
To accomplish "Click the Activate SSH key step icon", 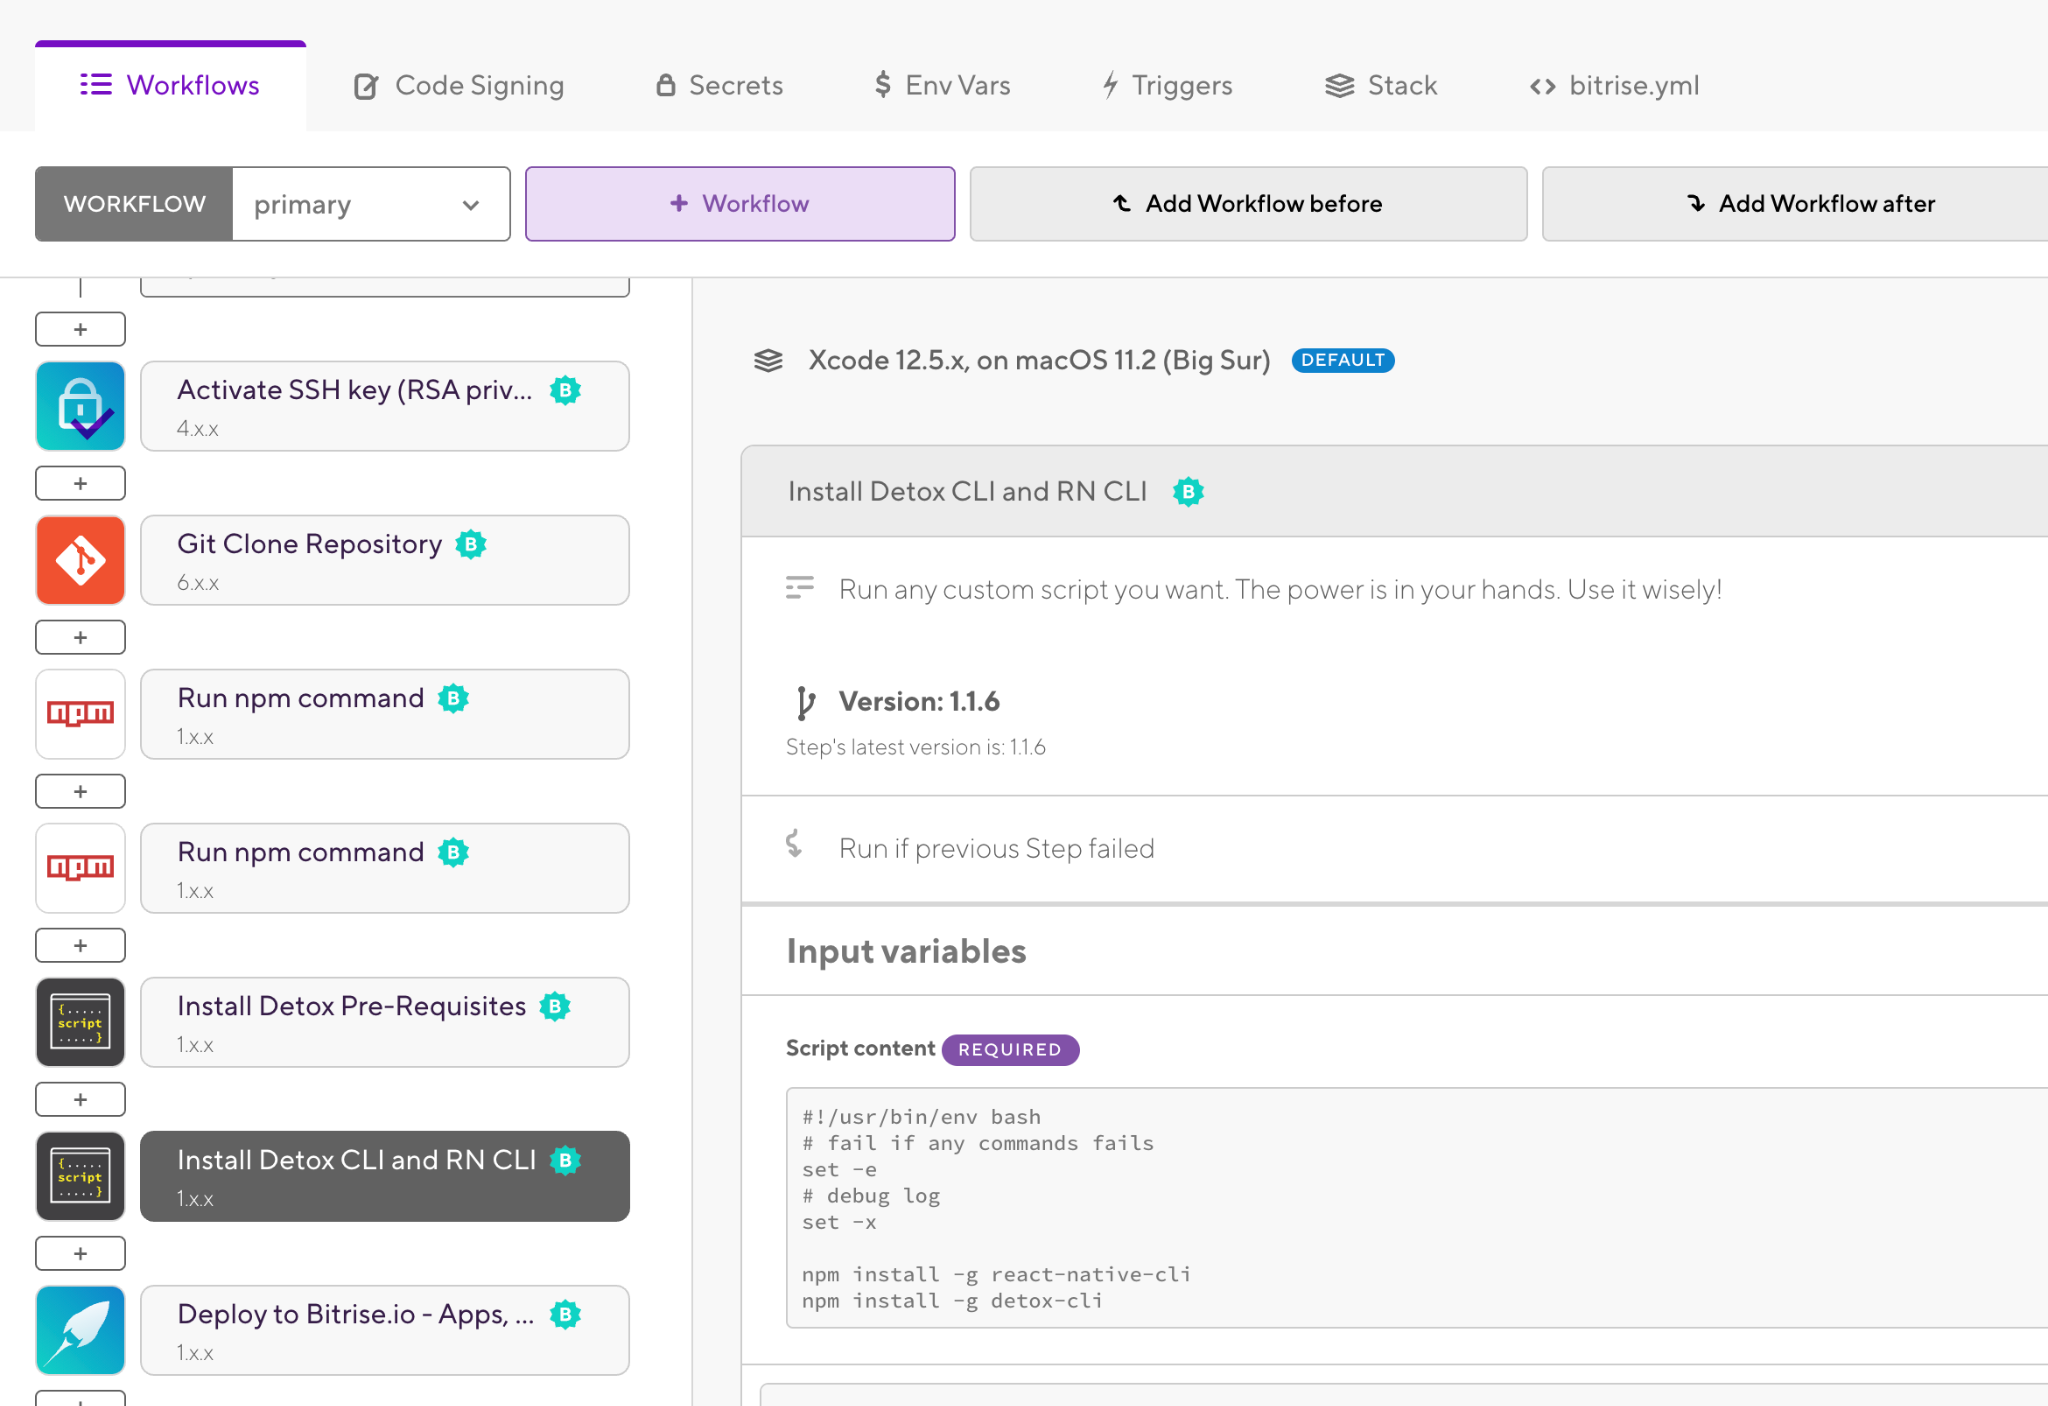I will pos(81,406).
